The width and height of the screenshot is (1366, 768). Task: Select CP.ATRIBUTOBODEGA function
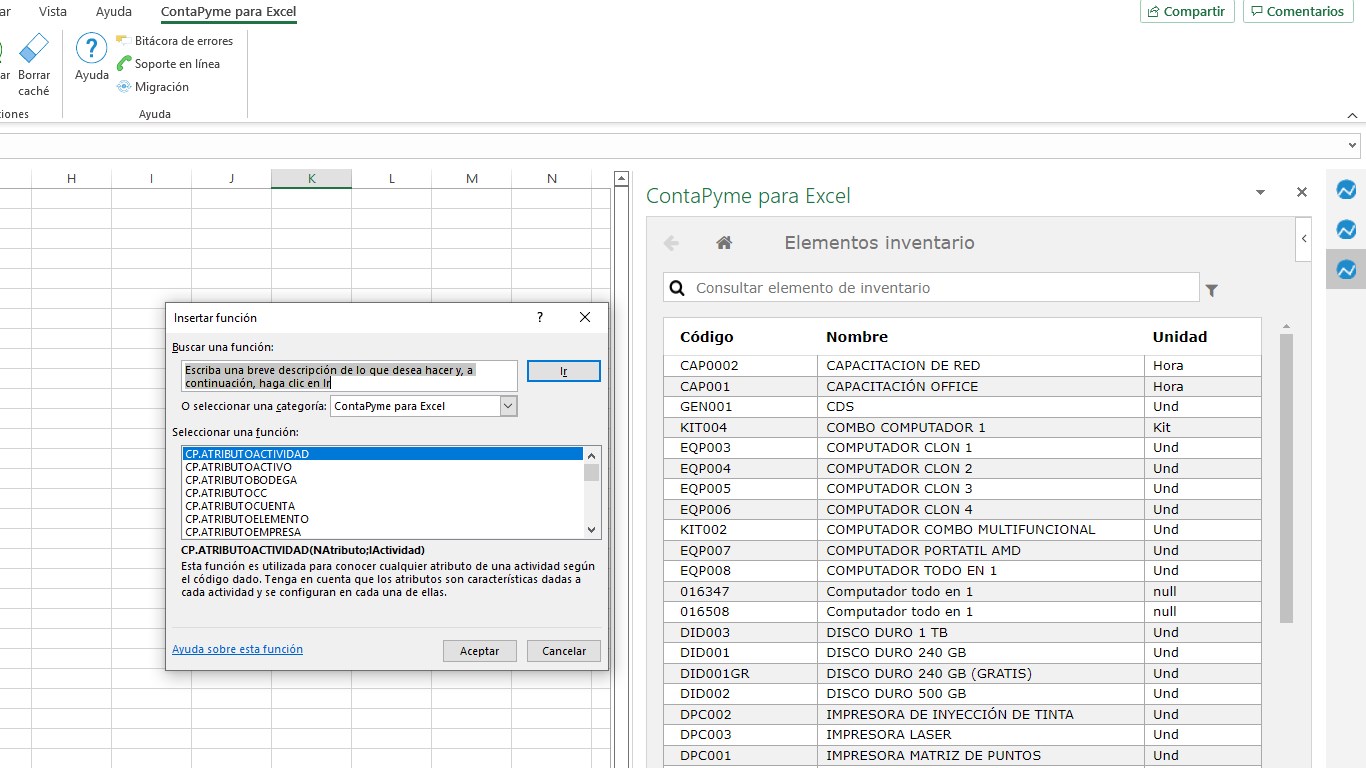(381, 480)
